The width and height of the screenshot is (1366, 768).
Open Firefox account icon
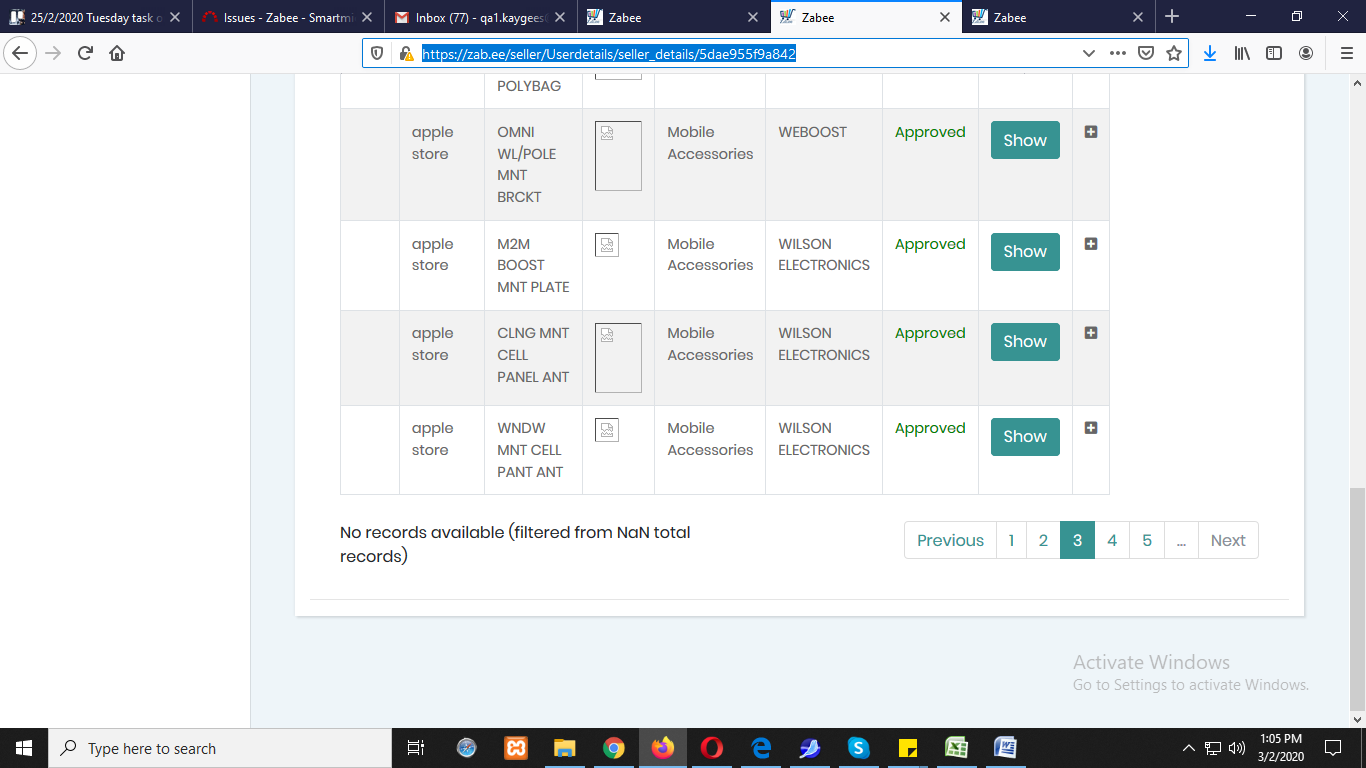(1306, 54)
